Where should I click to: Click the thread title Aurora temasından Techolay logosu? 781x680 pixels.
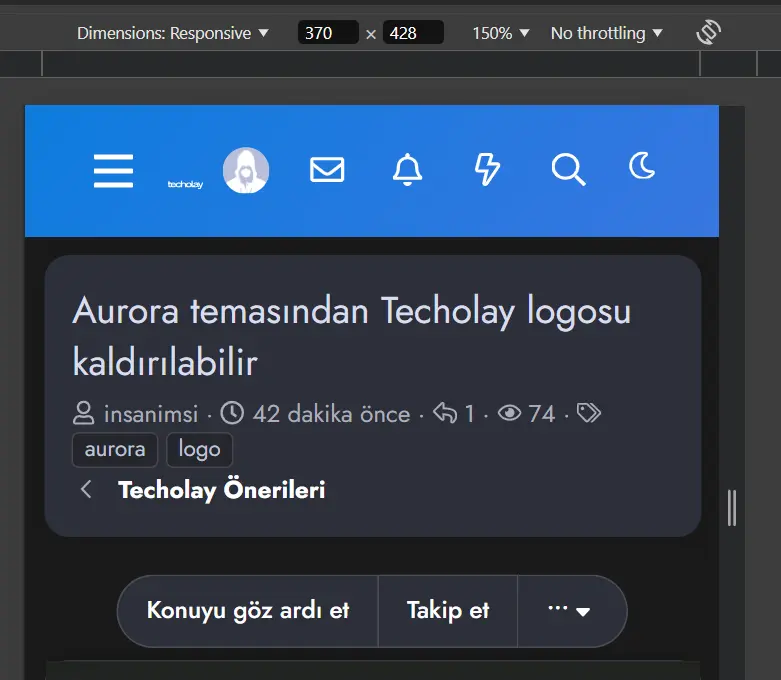[x=352, y=337]
